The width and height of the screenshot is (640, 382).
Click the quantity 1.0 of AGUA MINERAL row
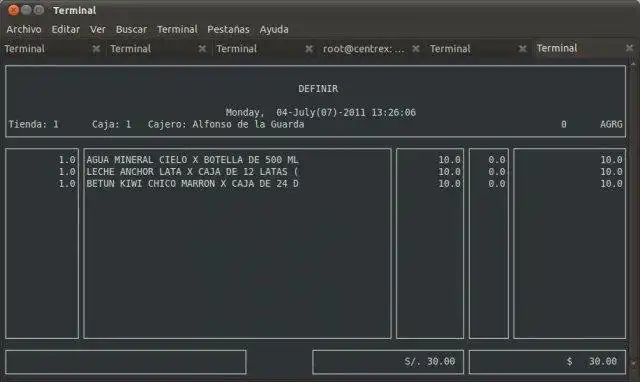[67, 160]
